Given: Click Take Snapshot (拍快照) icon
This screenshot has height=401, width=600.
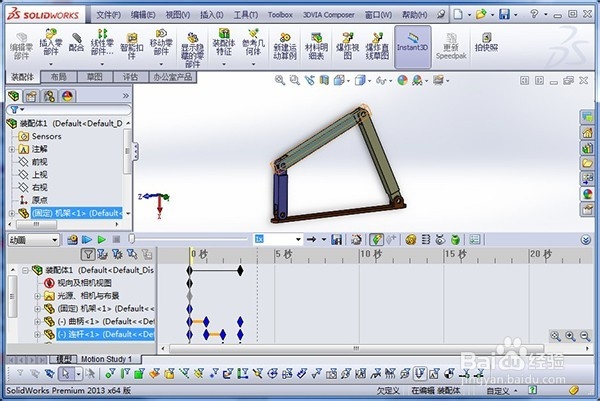Looking at the screenshot, I should coord(486,42).
